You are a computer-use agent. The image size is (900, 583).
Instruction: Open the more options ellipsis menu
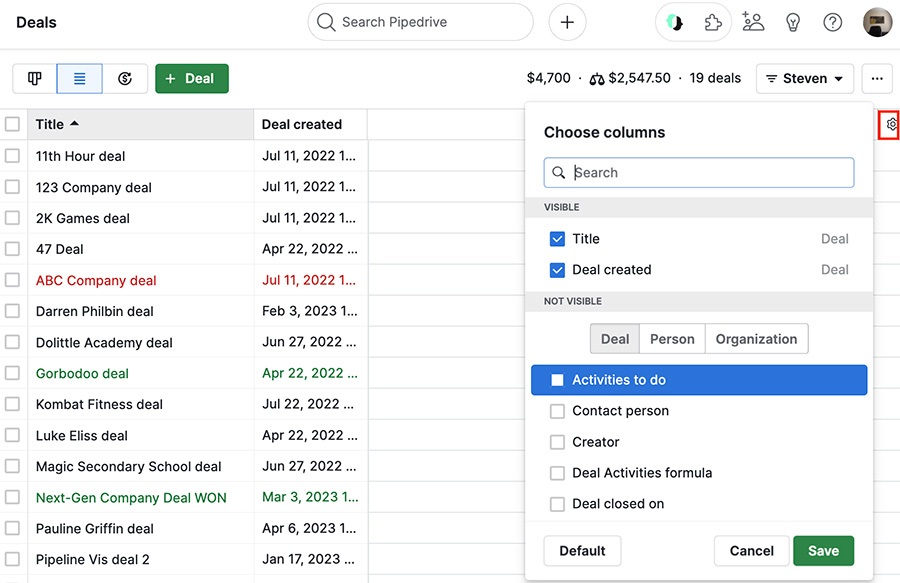pyautogui.click(x=877, y=77)
